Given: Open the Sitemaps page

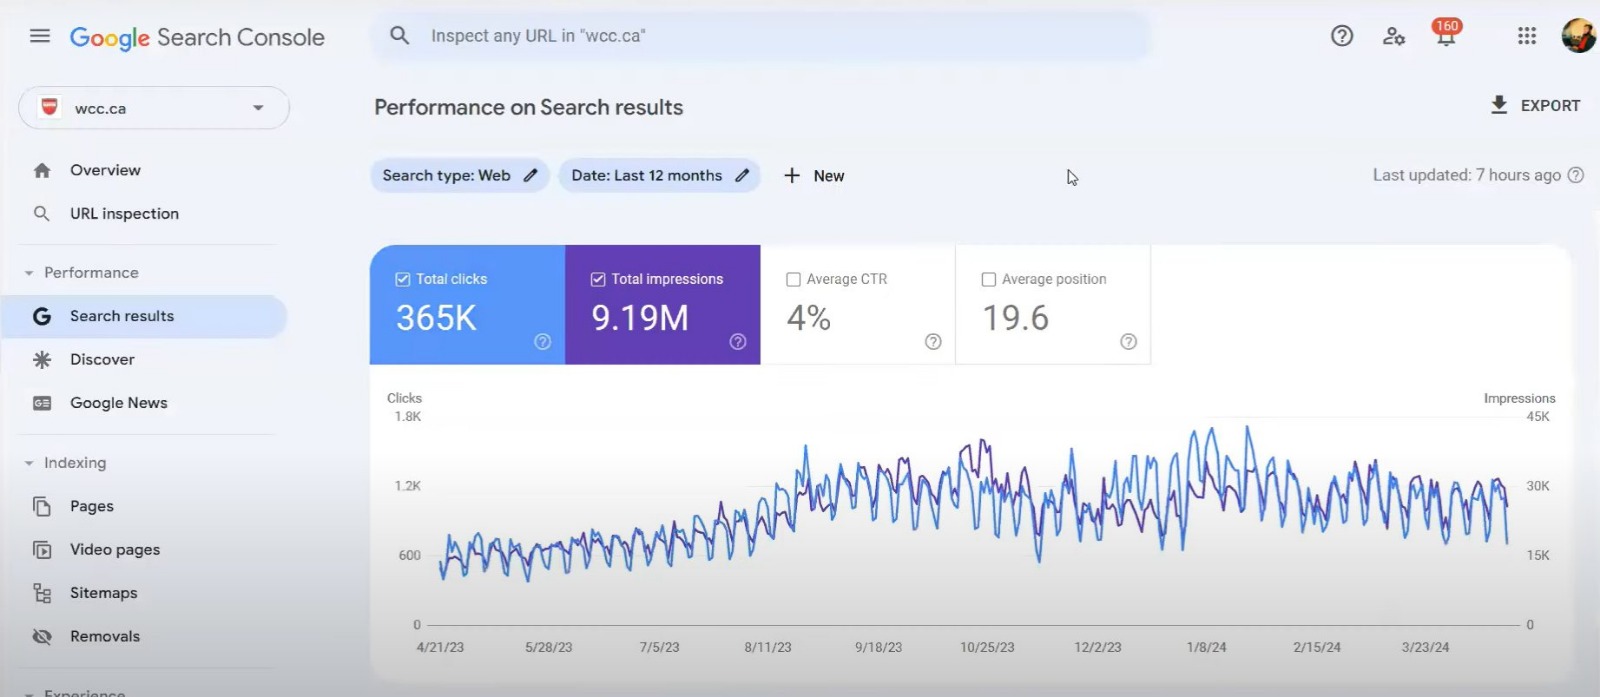Looking at the screenshot, I should 103,593.
